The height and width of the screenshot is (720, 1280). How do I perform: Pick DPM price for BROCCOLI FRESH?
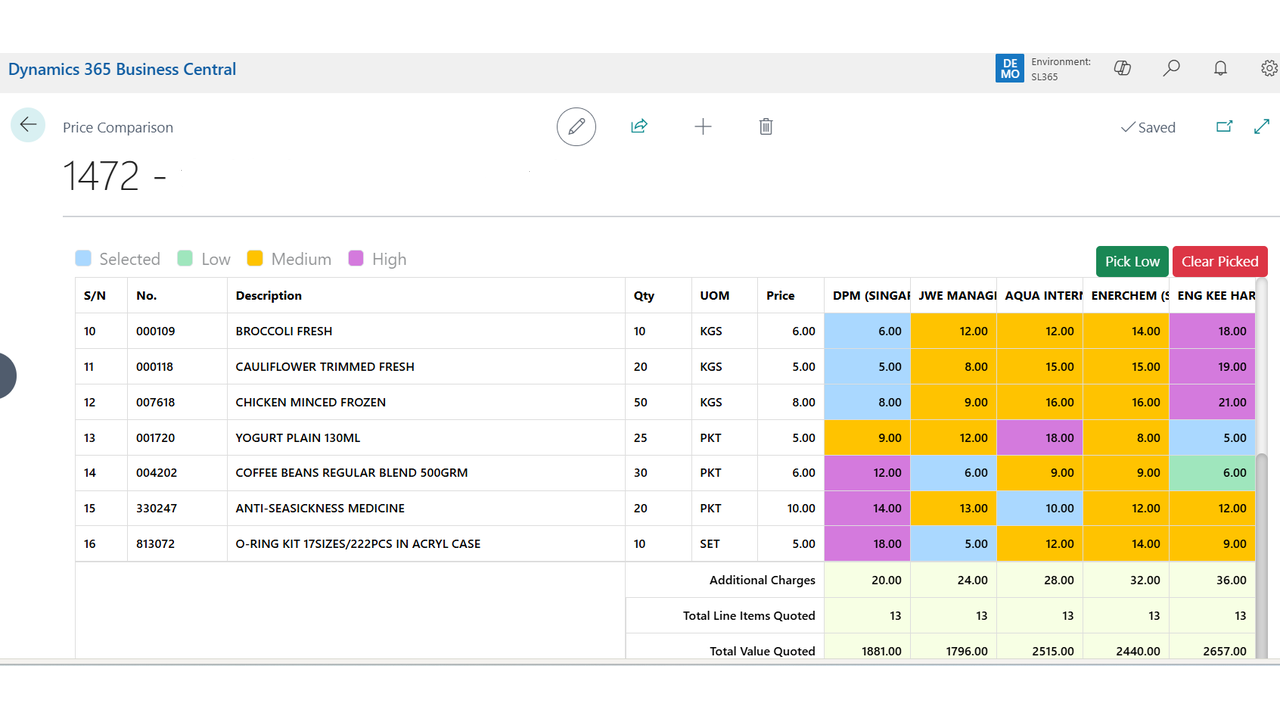[867, 331]
